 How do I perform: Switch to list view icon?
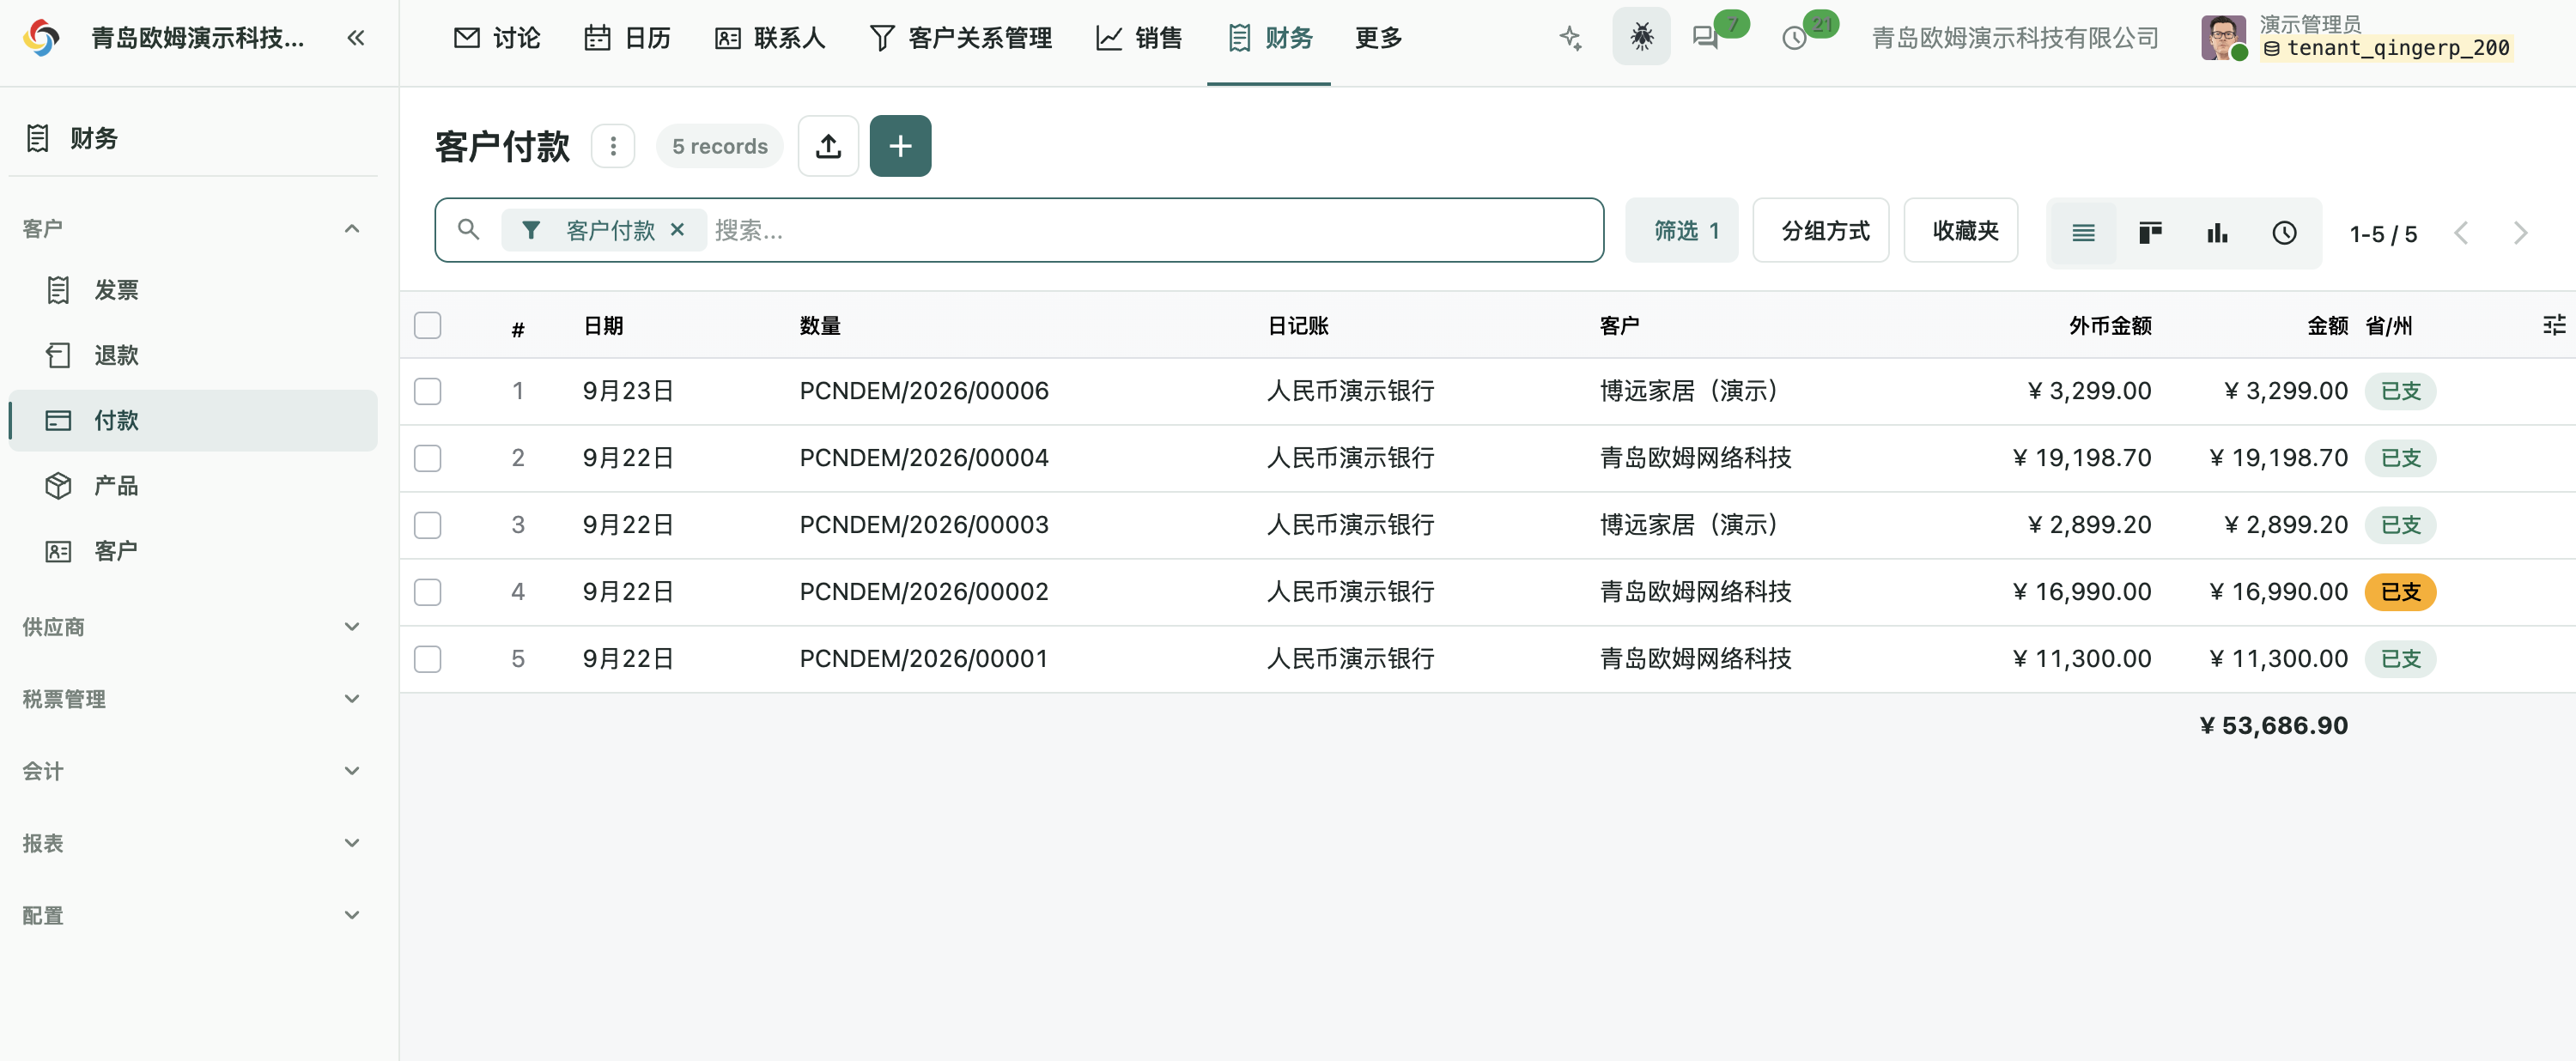coord(2083,233)
